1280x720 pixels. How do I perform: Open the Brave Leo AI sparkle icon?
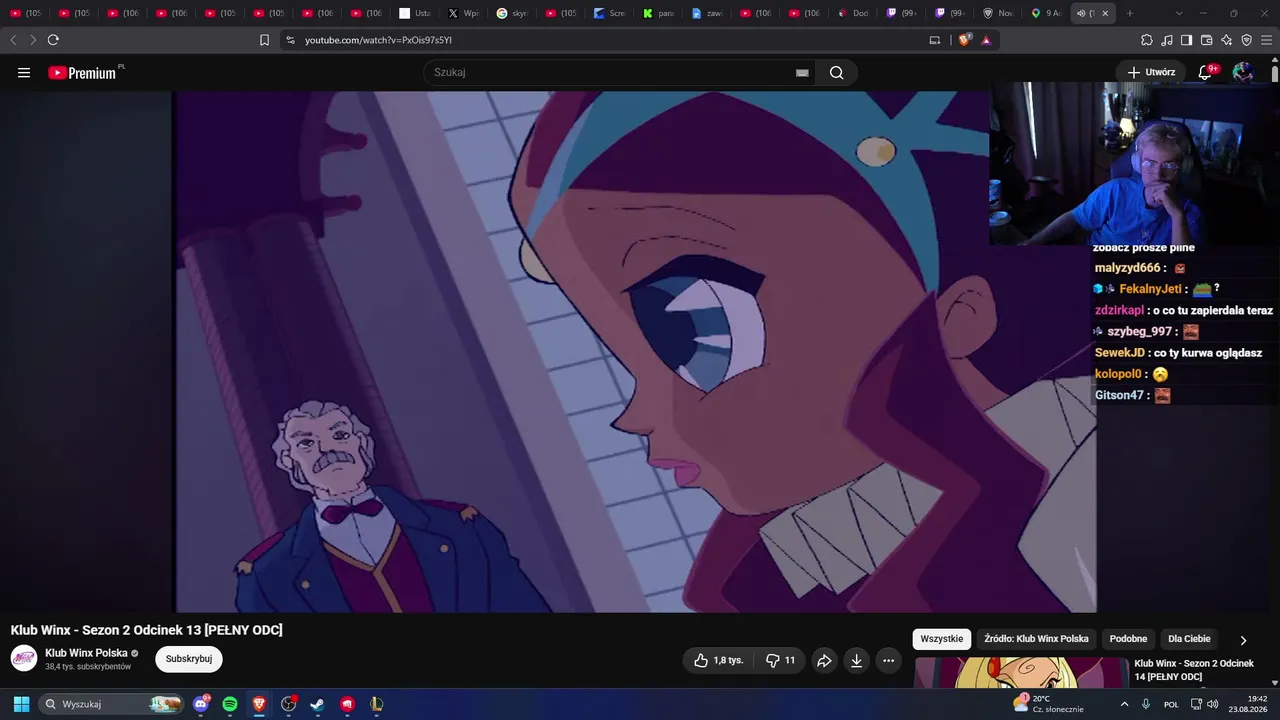1227,40
